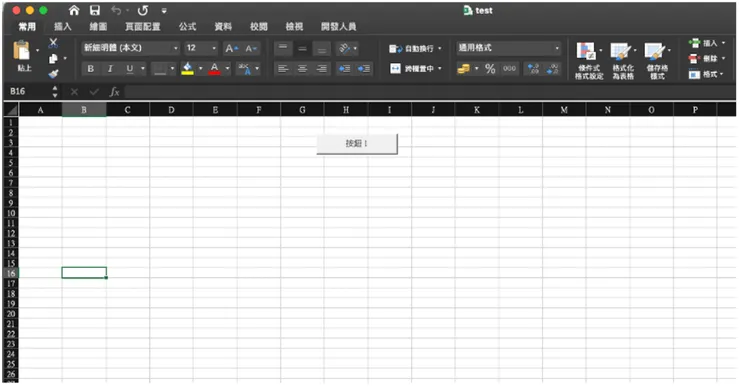Click the accounting currency coins icon
Screen dimensions: 740x387
point(463,69)
